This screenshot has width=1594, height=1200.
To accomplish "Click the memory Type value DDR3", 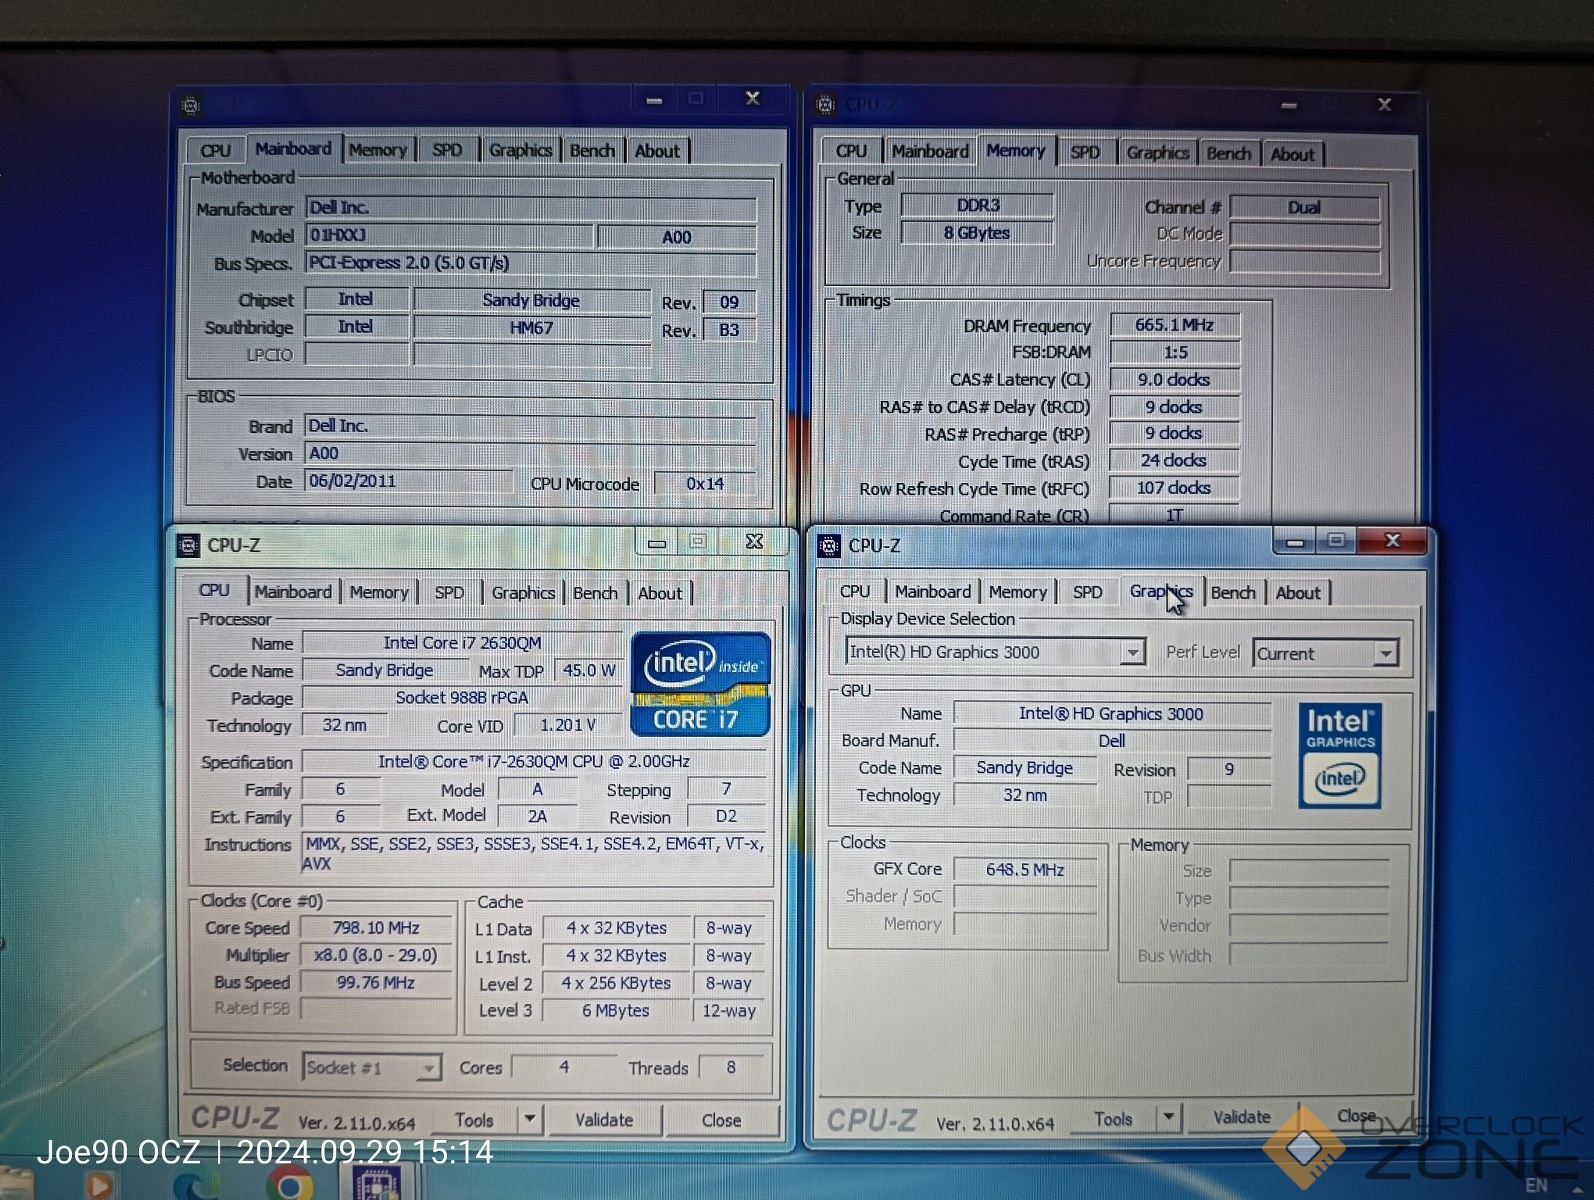I will coord(978,205).
